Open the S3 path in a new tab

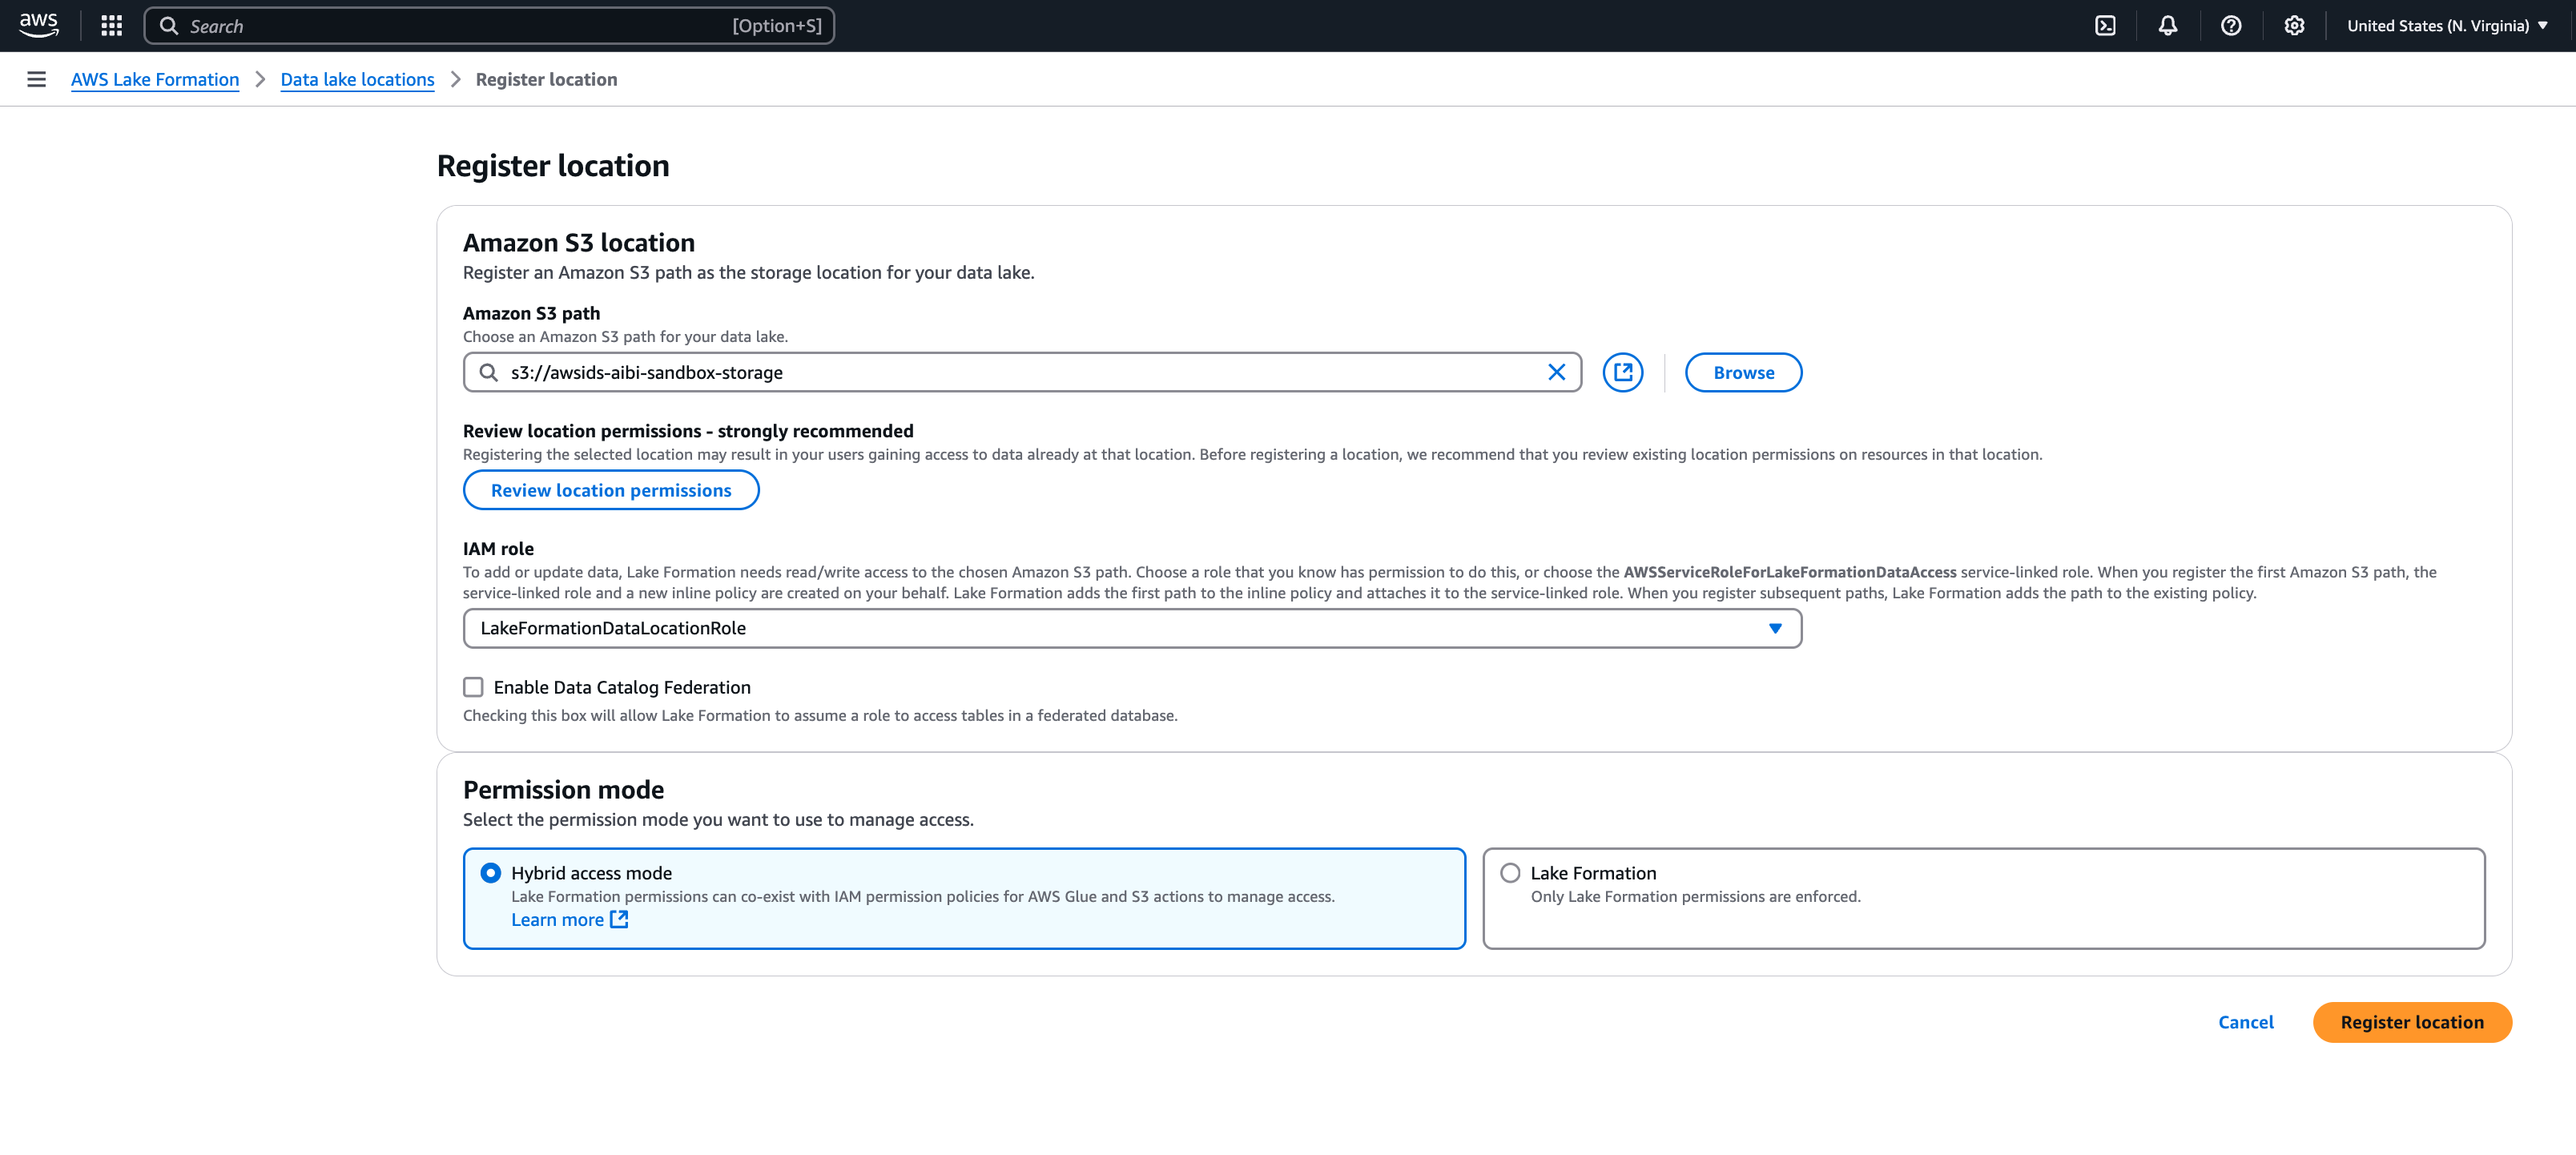pyautogui.click(x=1623, y=372)
